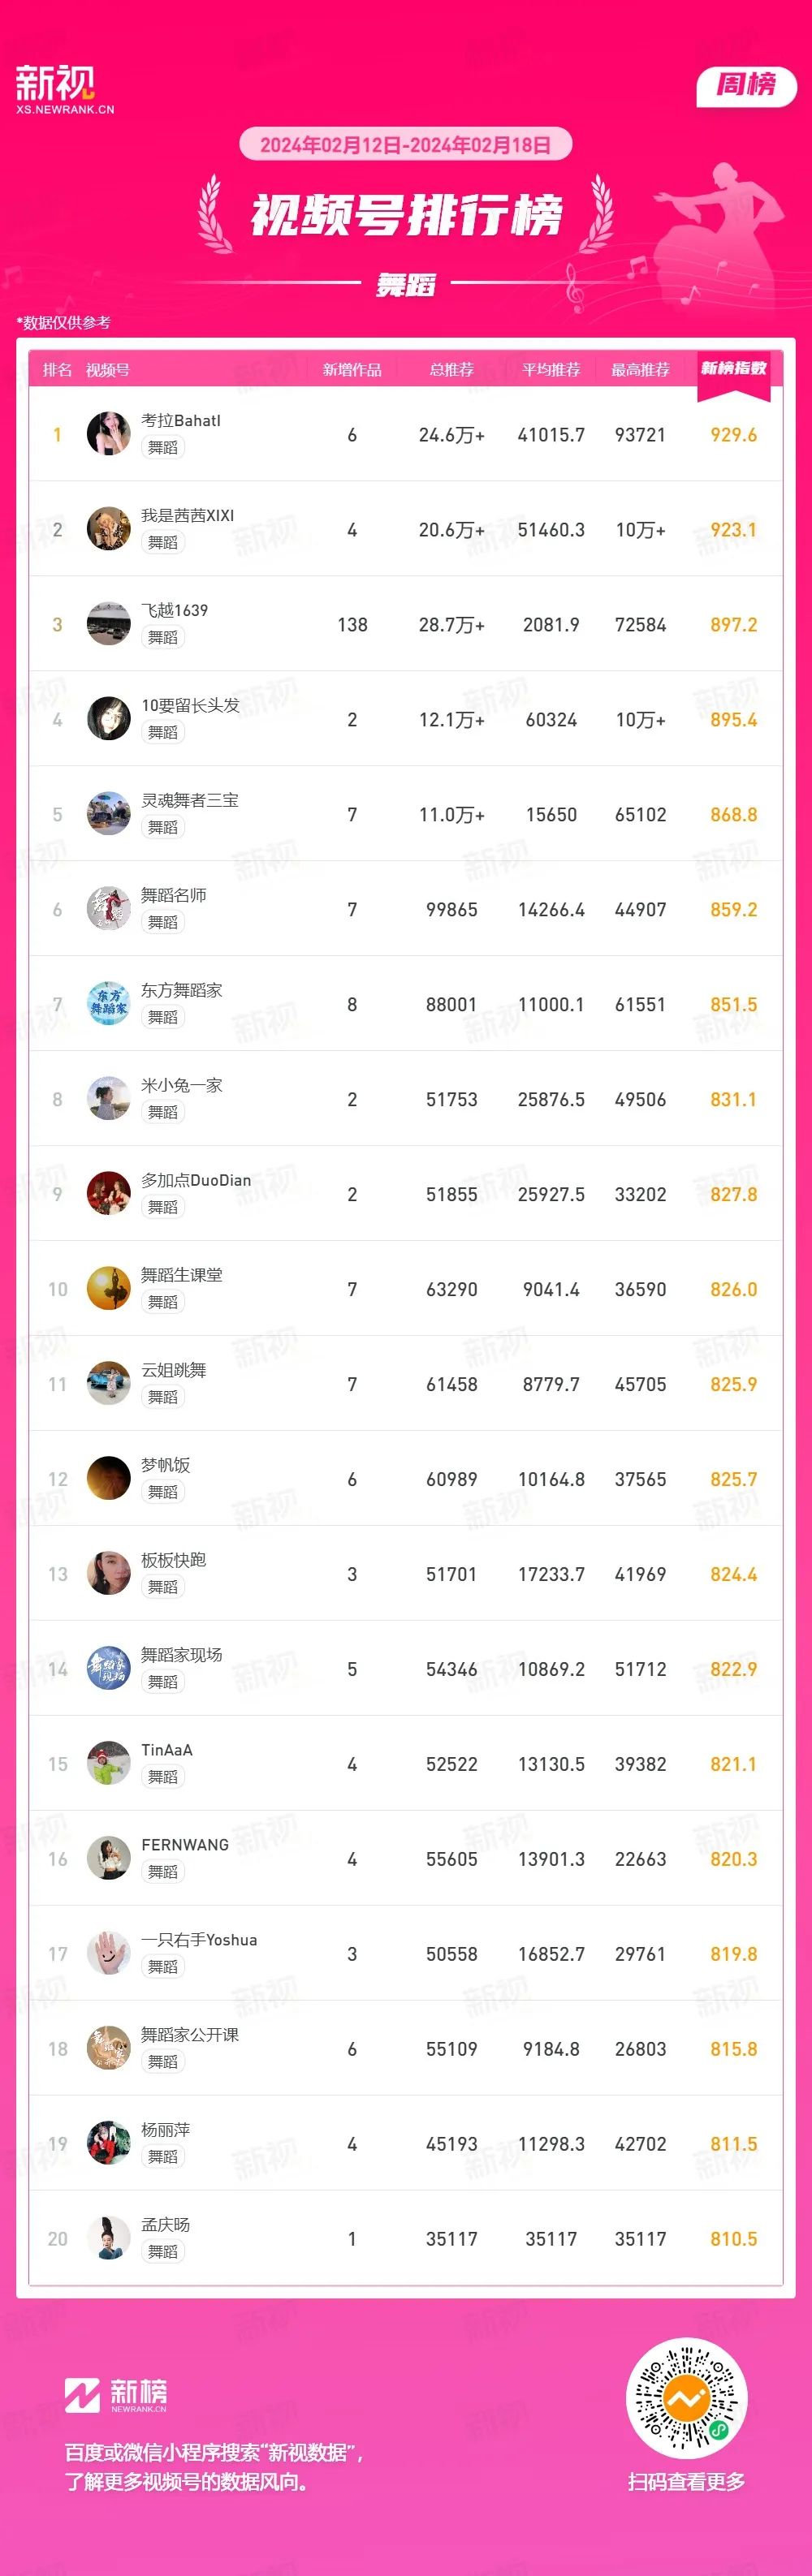This screenshot has height=2576, width=812.
Task: Click the 新榜 logo in the footer
Action: pyautogui.click(x=116, y=2394)
